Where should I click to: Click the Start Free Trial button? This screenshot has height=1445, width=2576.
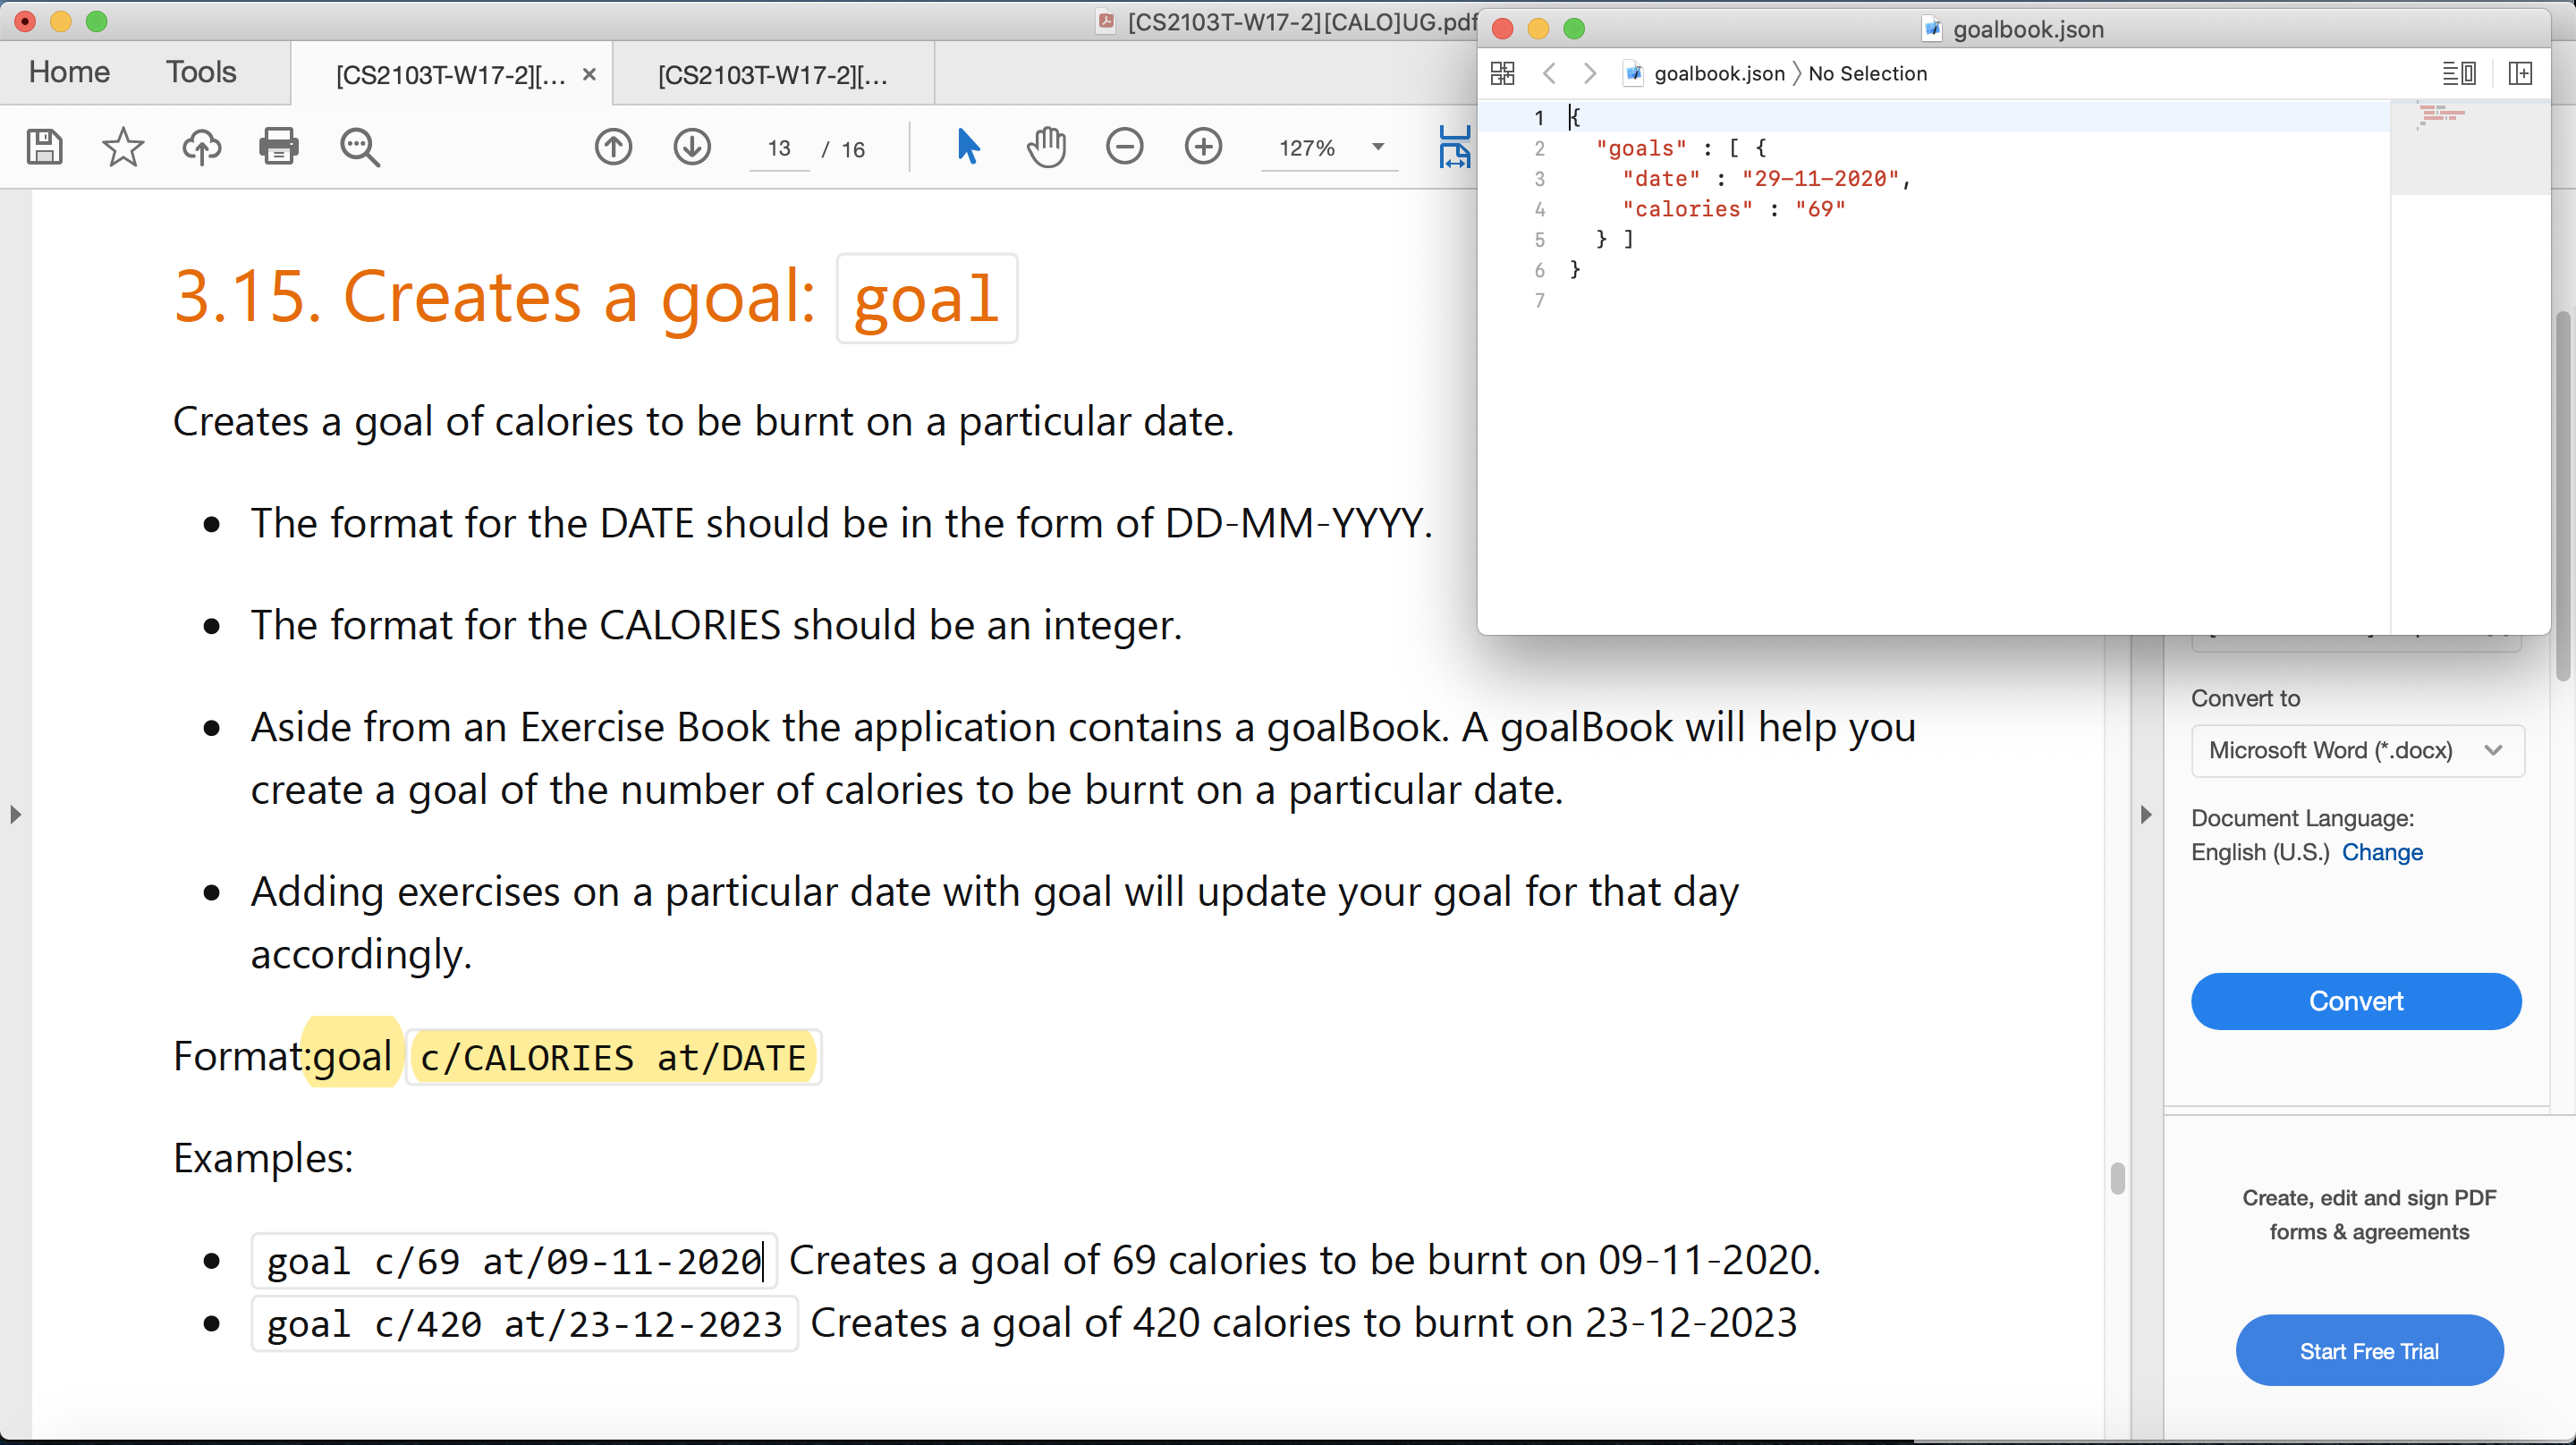click(x=2368, y=1349)
